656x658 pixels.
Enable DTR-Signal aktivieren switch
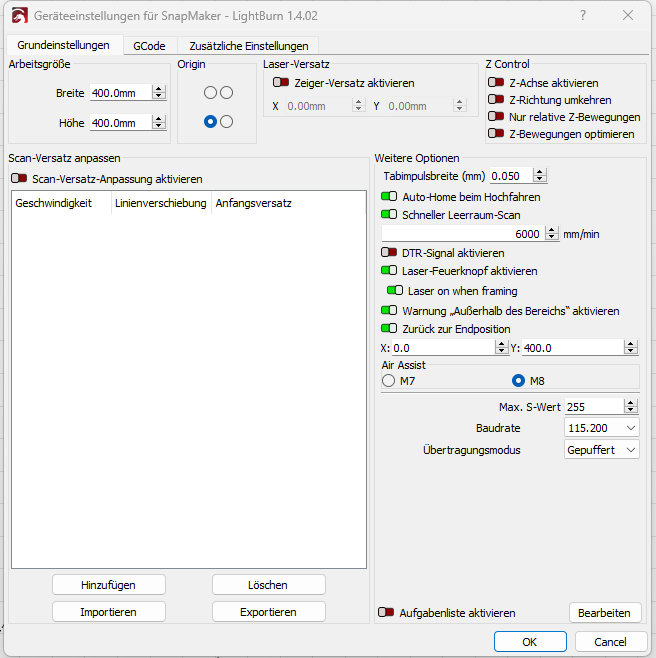pos(389,253)
